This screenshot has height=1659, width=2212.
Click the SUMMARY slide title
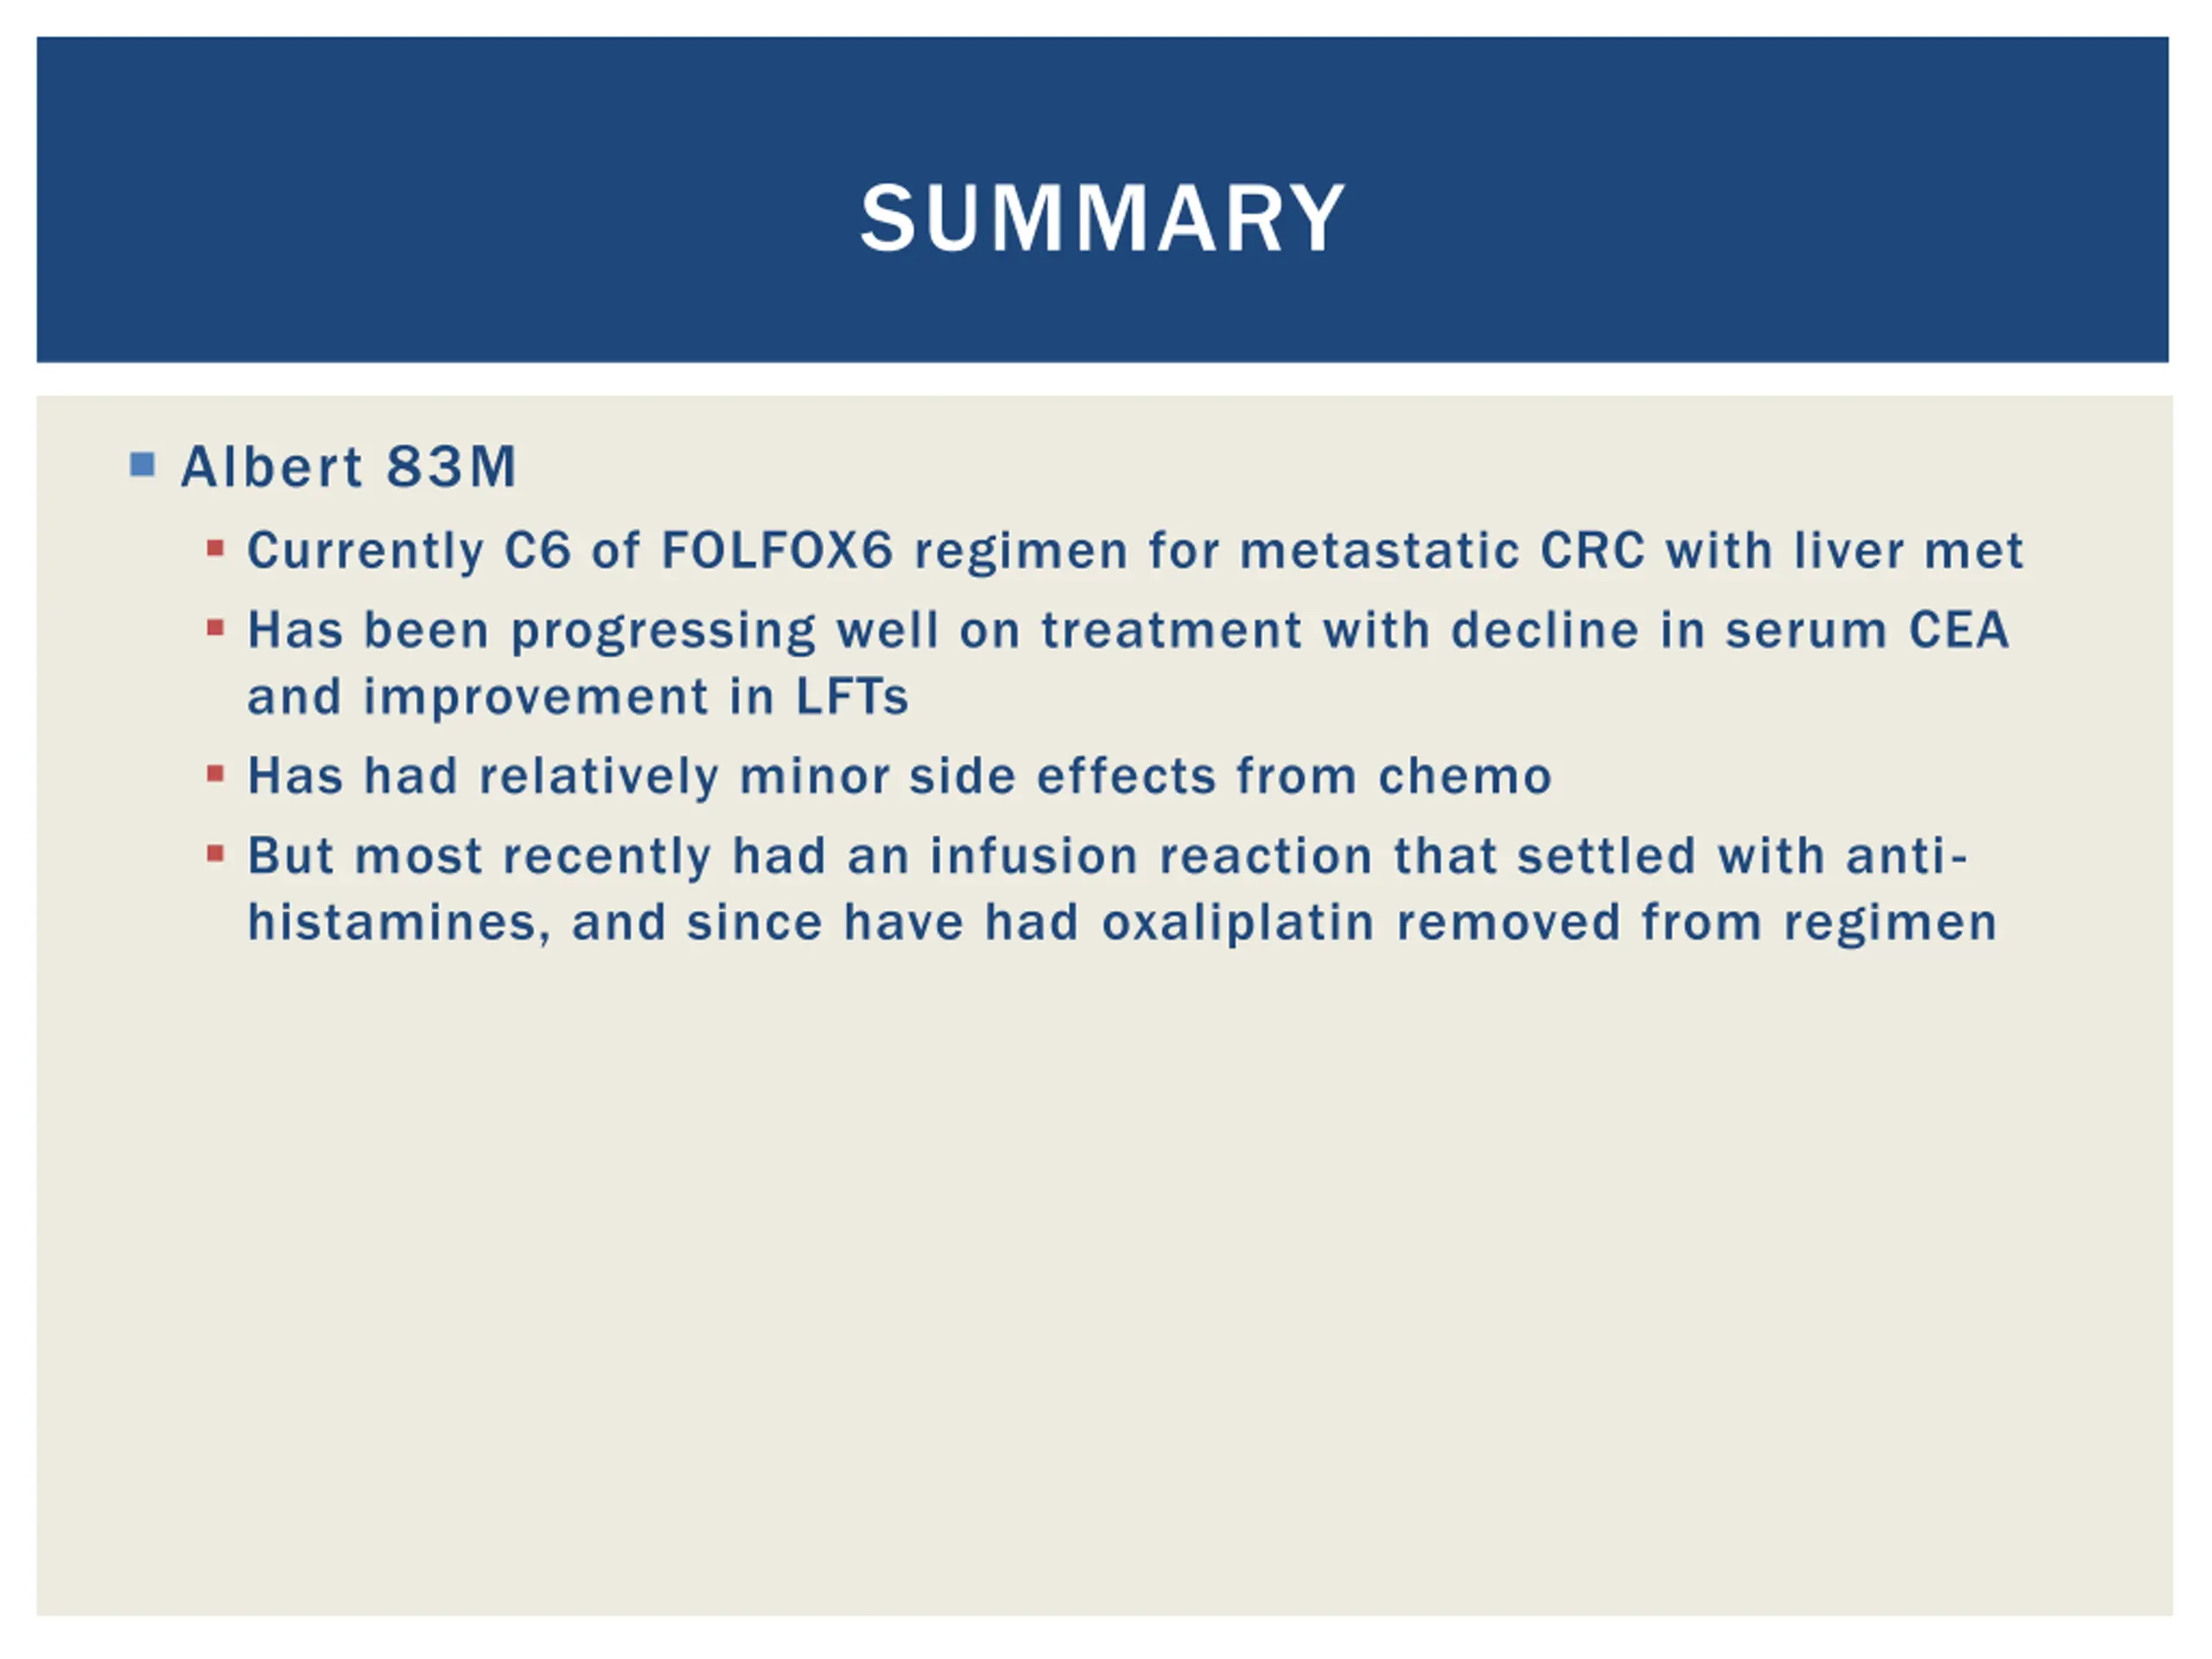click(x=1103, y=218)
